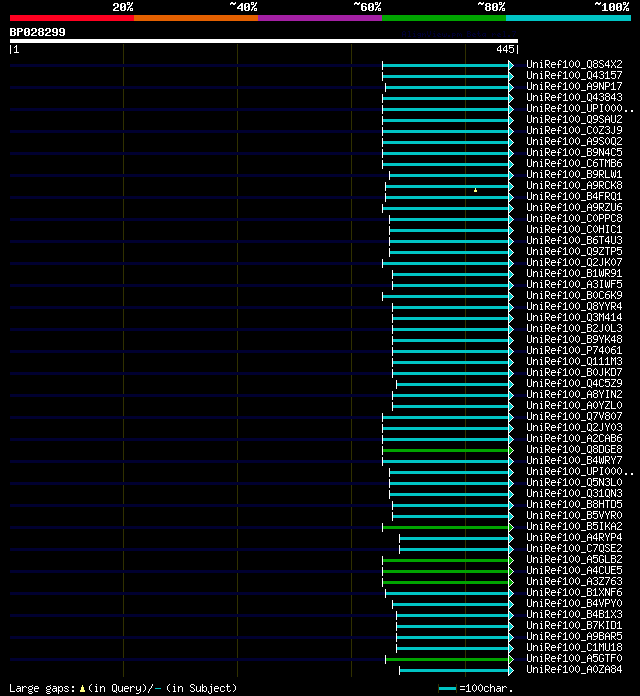Click the cyan alignment bar for Q8S4X2
This screenshot has height=696, width=640.
click(x=446, y=65)
